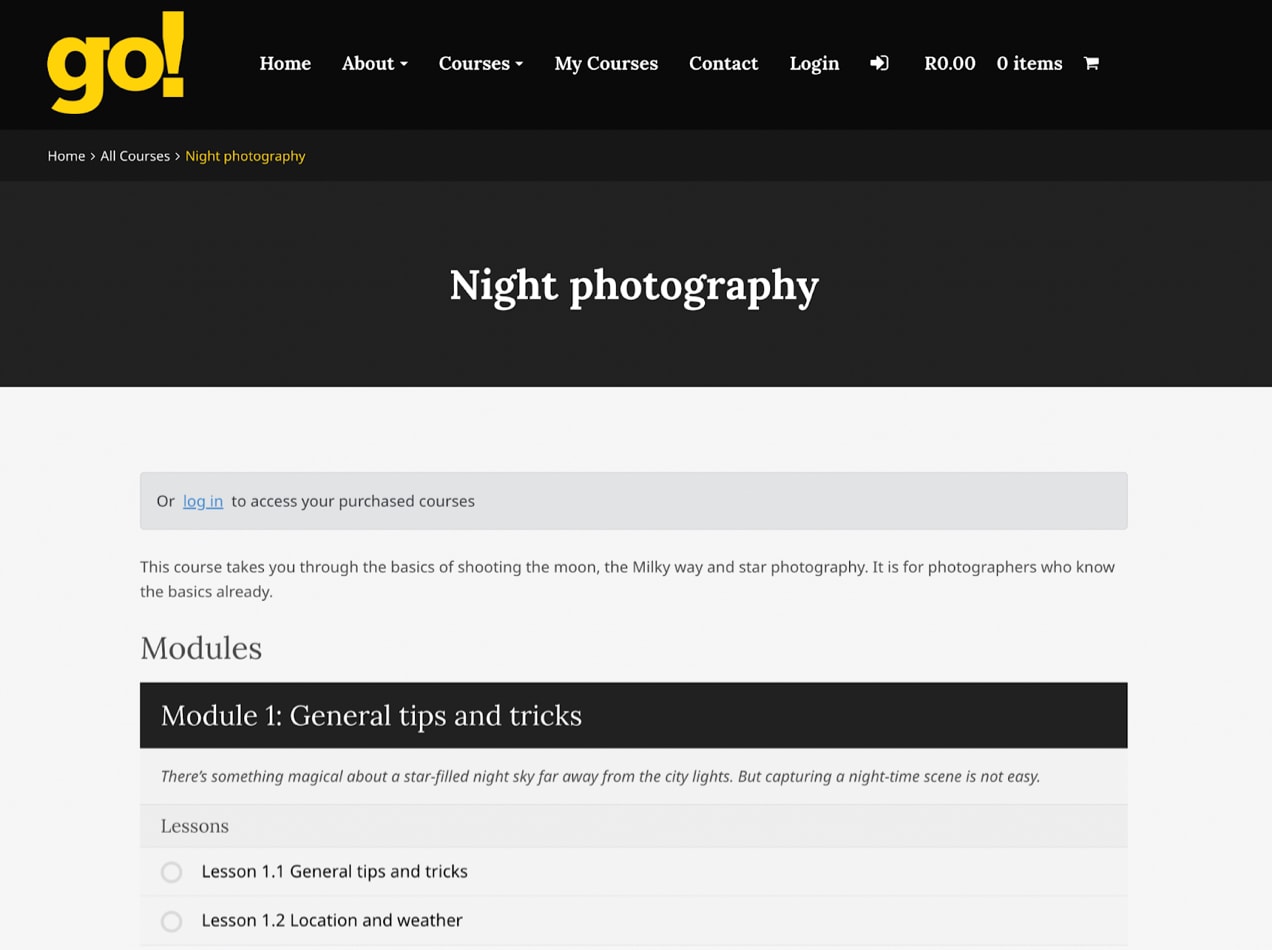
Task: Expand the Courses dropdown menu
Action: point(480,63)
